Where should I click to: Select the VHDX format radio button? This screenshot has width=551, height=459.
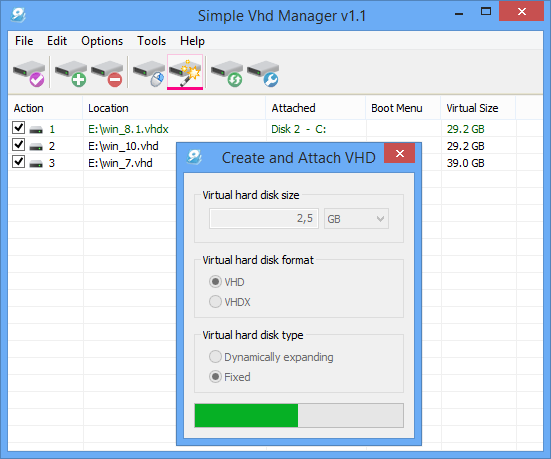[215, 302]
